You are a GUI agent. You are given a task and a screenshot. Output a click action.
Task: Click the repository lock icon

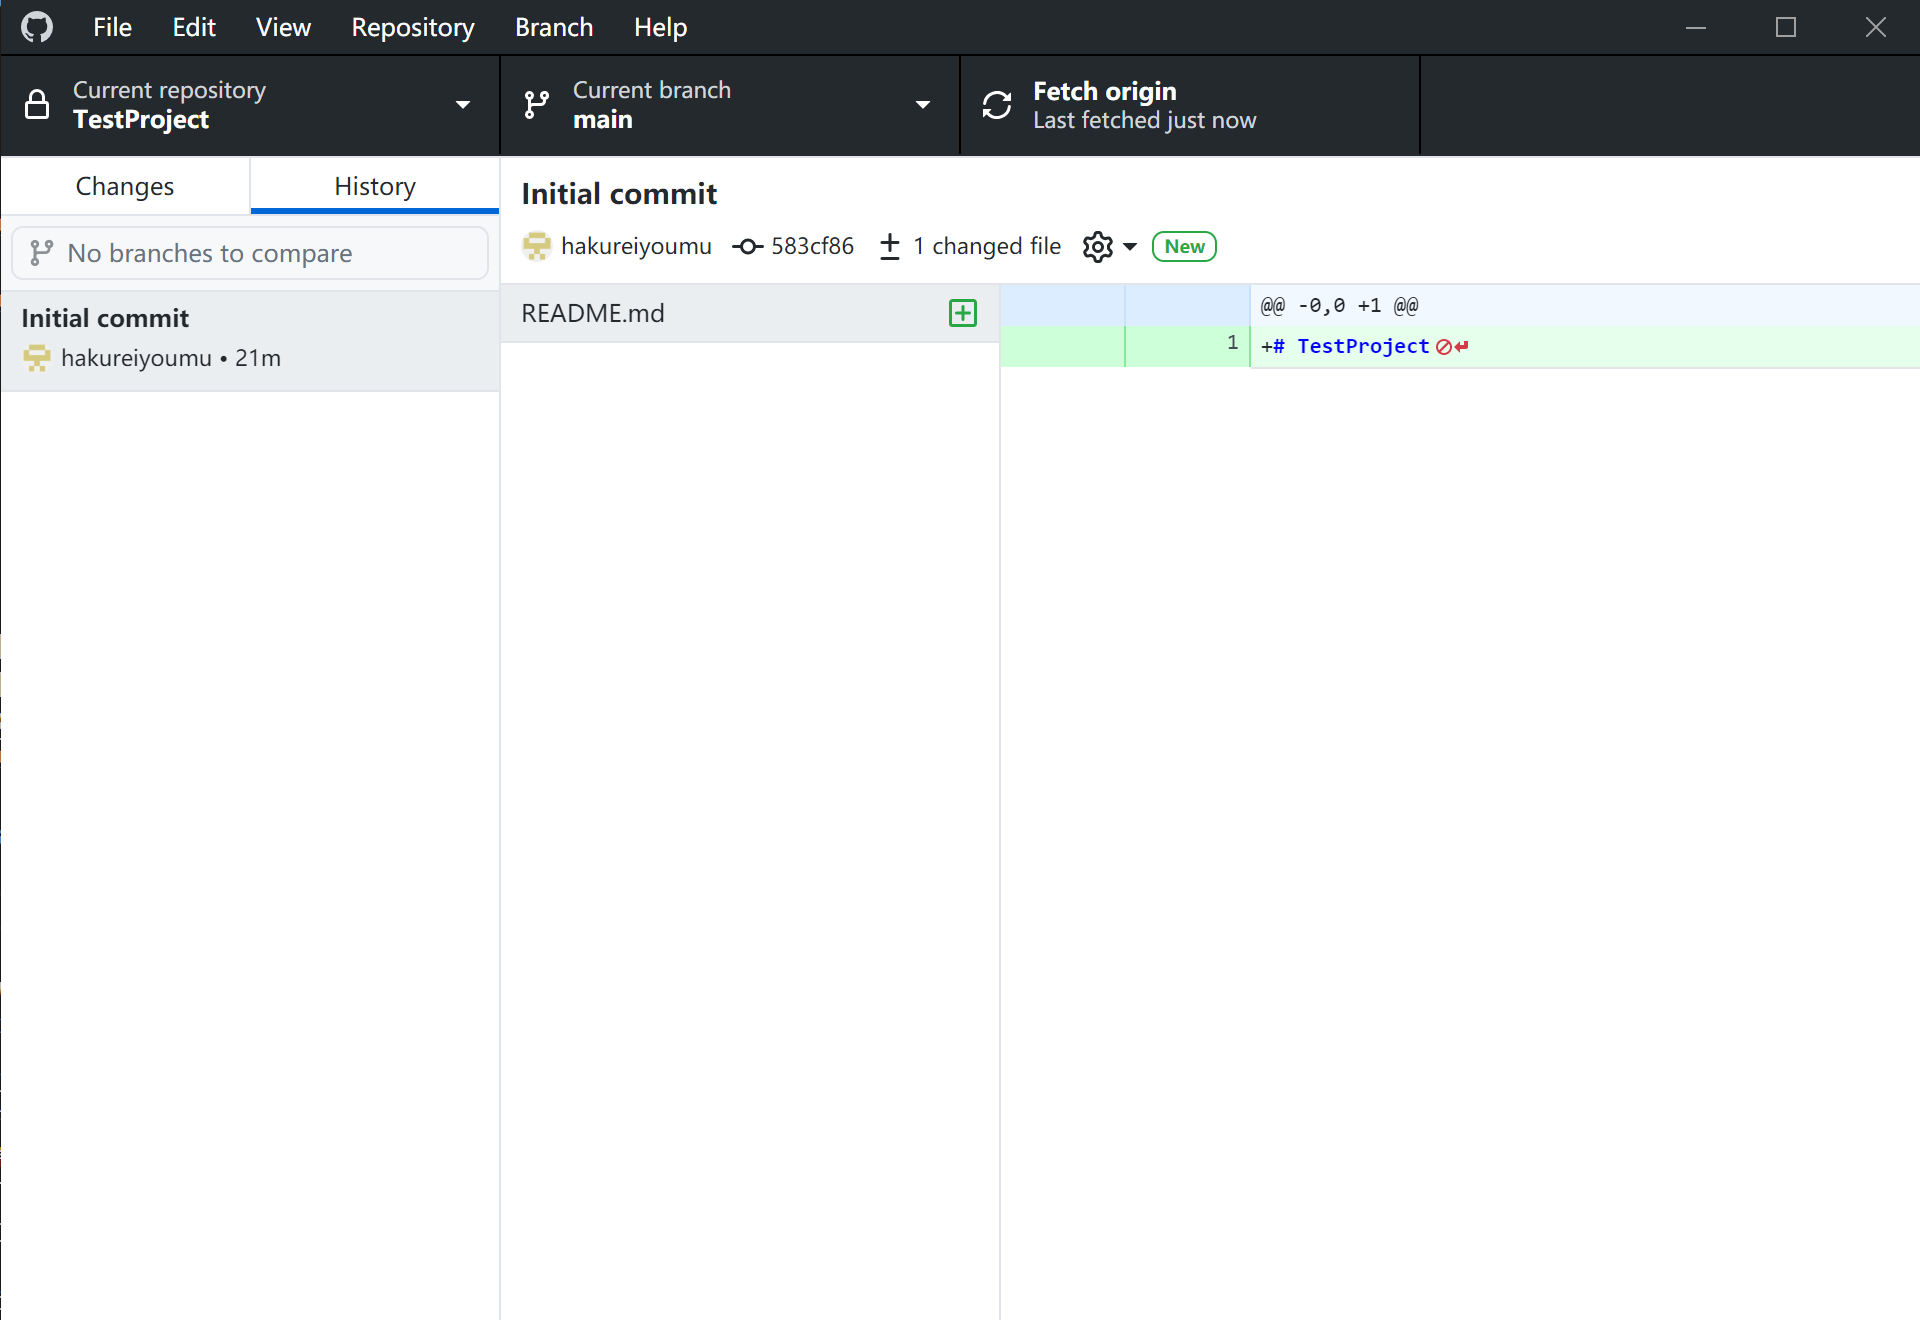(x=37, y=105)
